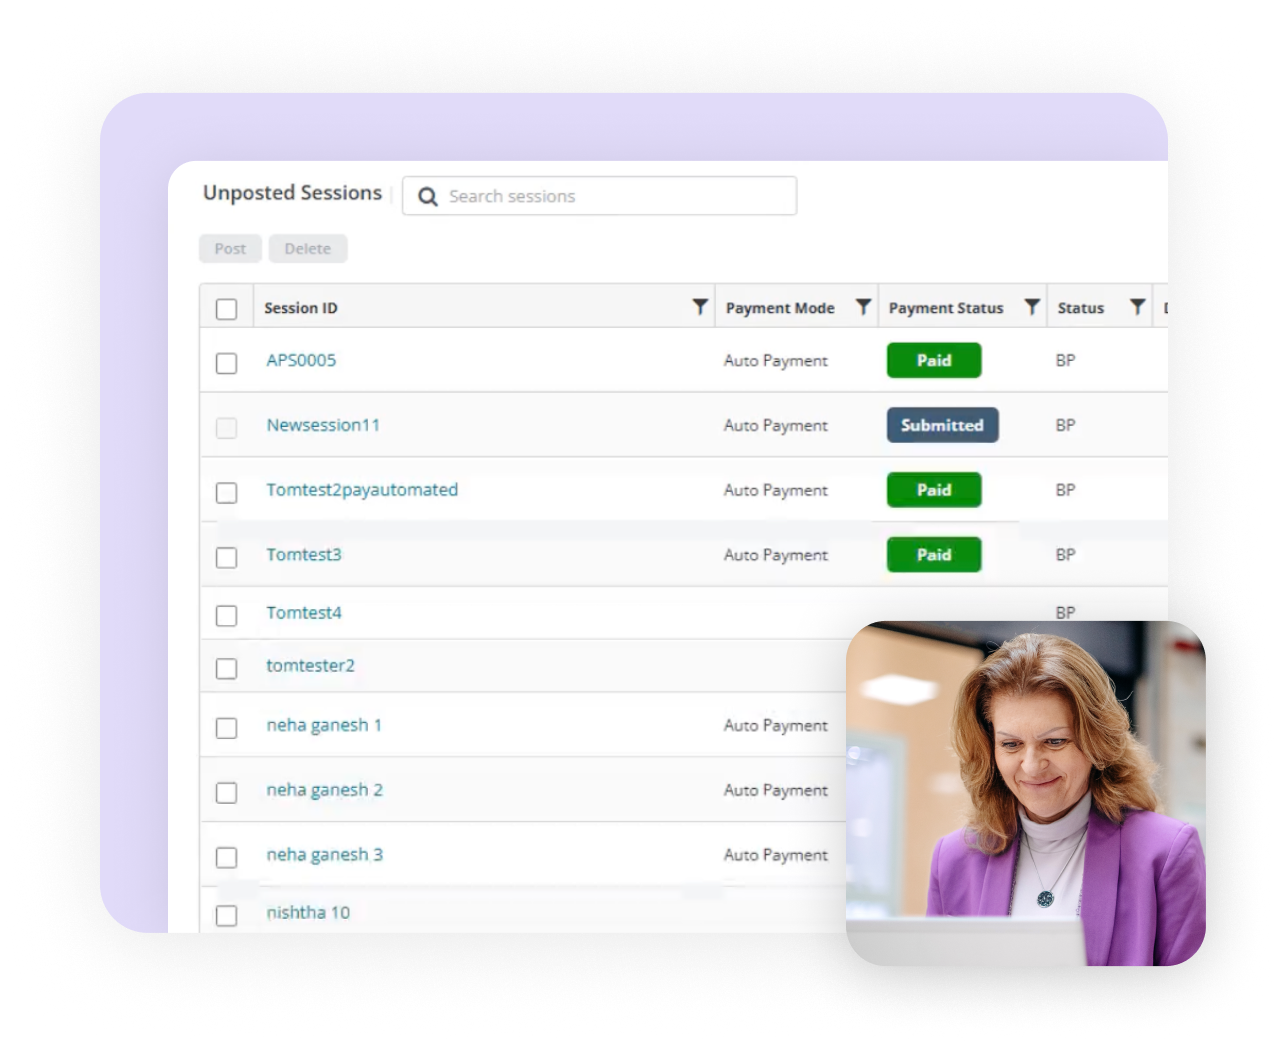The width and height of the screenshot is (1274, 1041).
Task: Click the Paid badge for APS0005
Action: [x=934, y=360]
